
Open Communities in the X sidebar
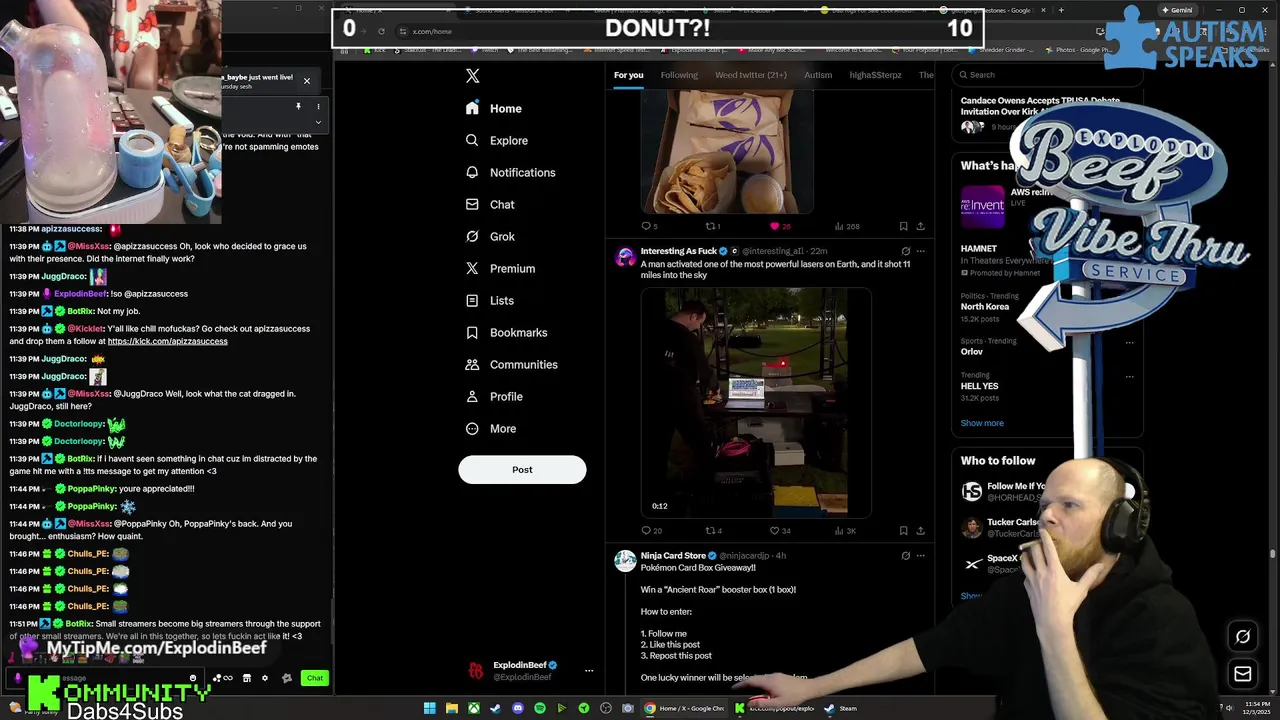(511, 364)
